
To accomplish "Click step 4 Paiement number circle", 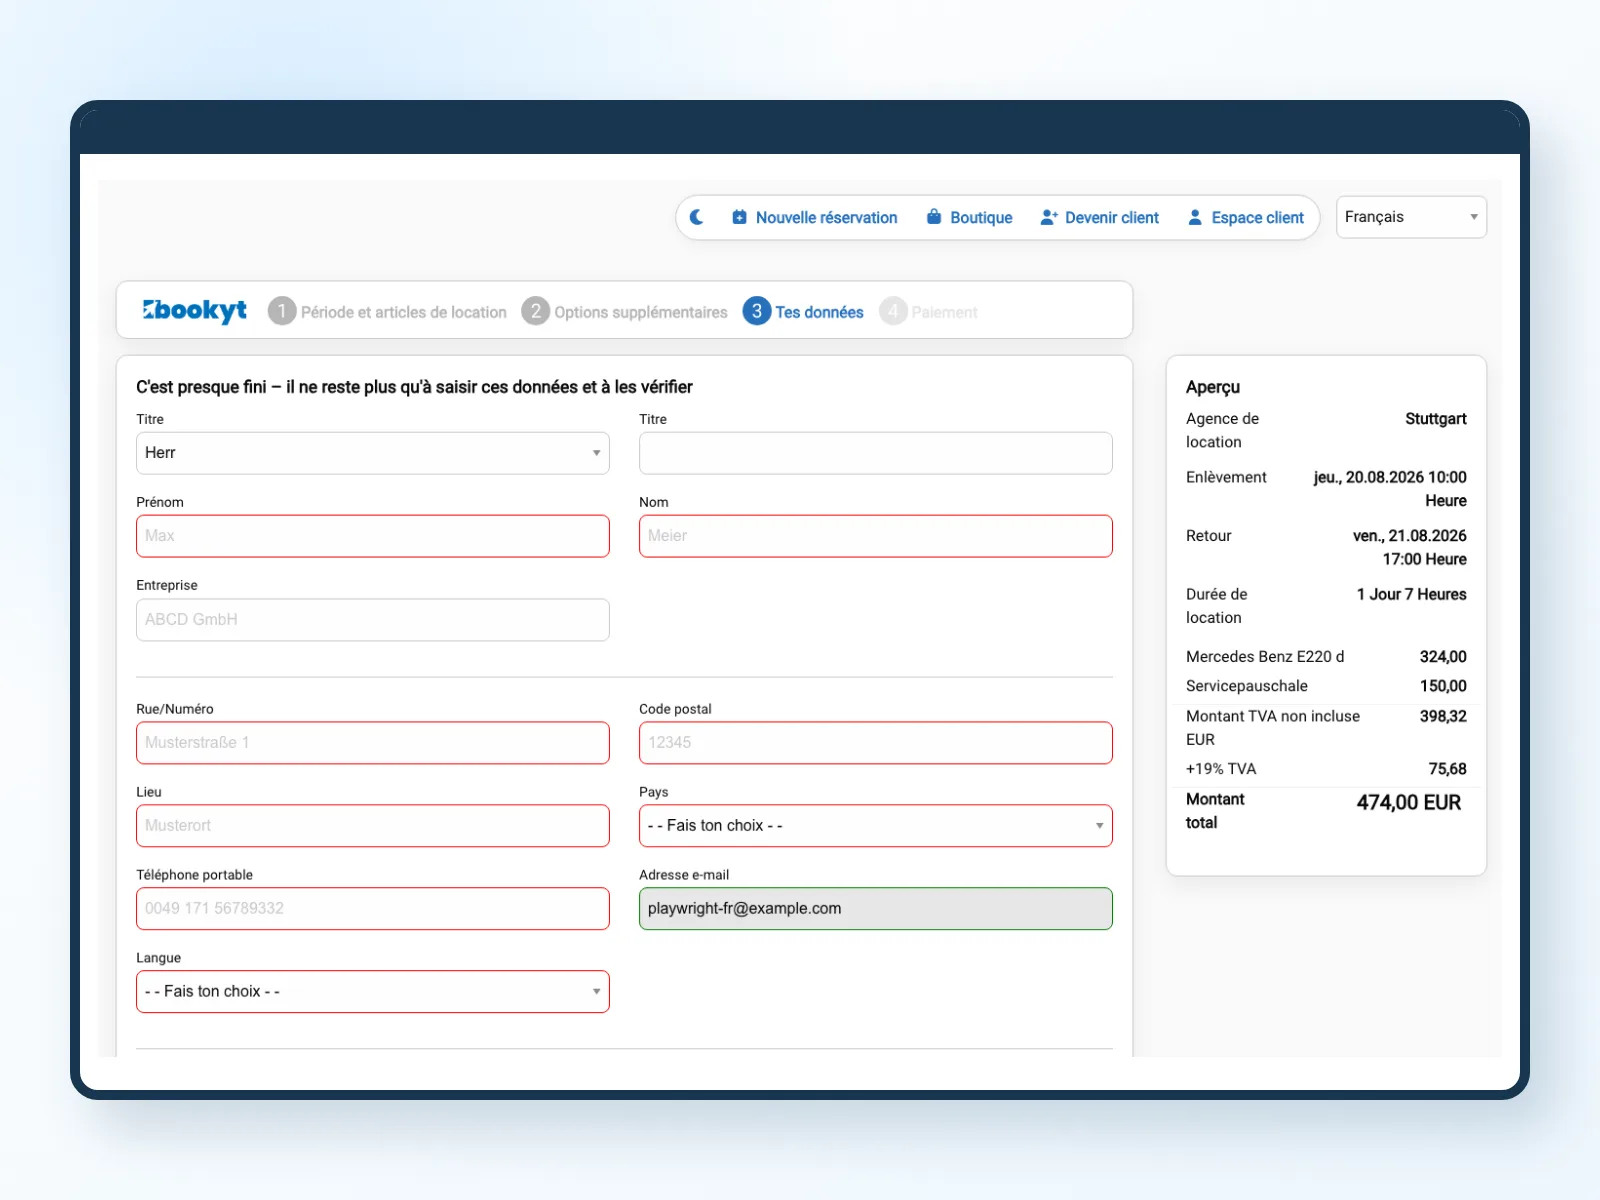I will (893, 311).
